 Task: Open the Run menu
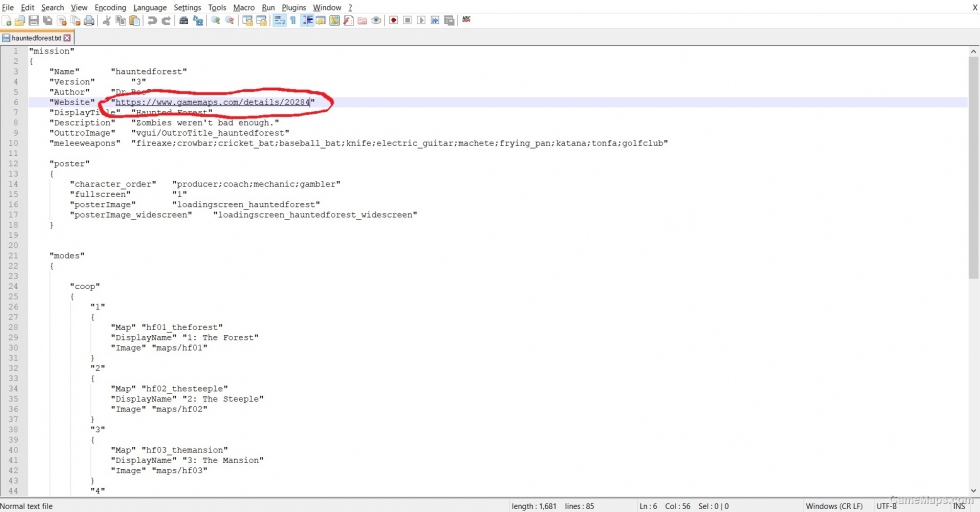[268, 8]
